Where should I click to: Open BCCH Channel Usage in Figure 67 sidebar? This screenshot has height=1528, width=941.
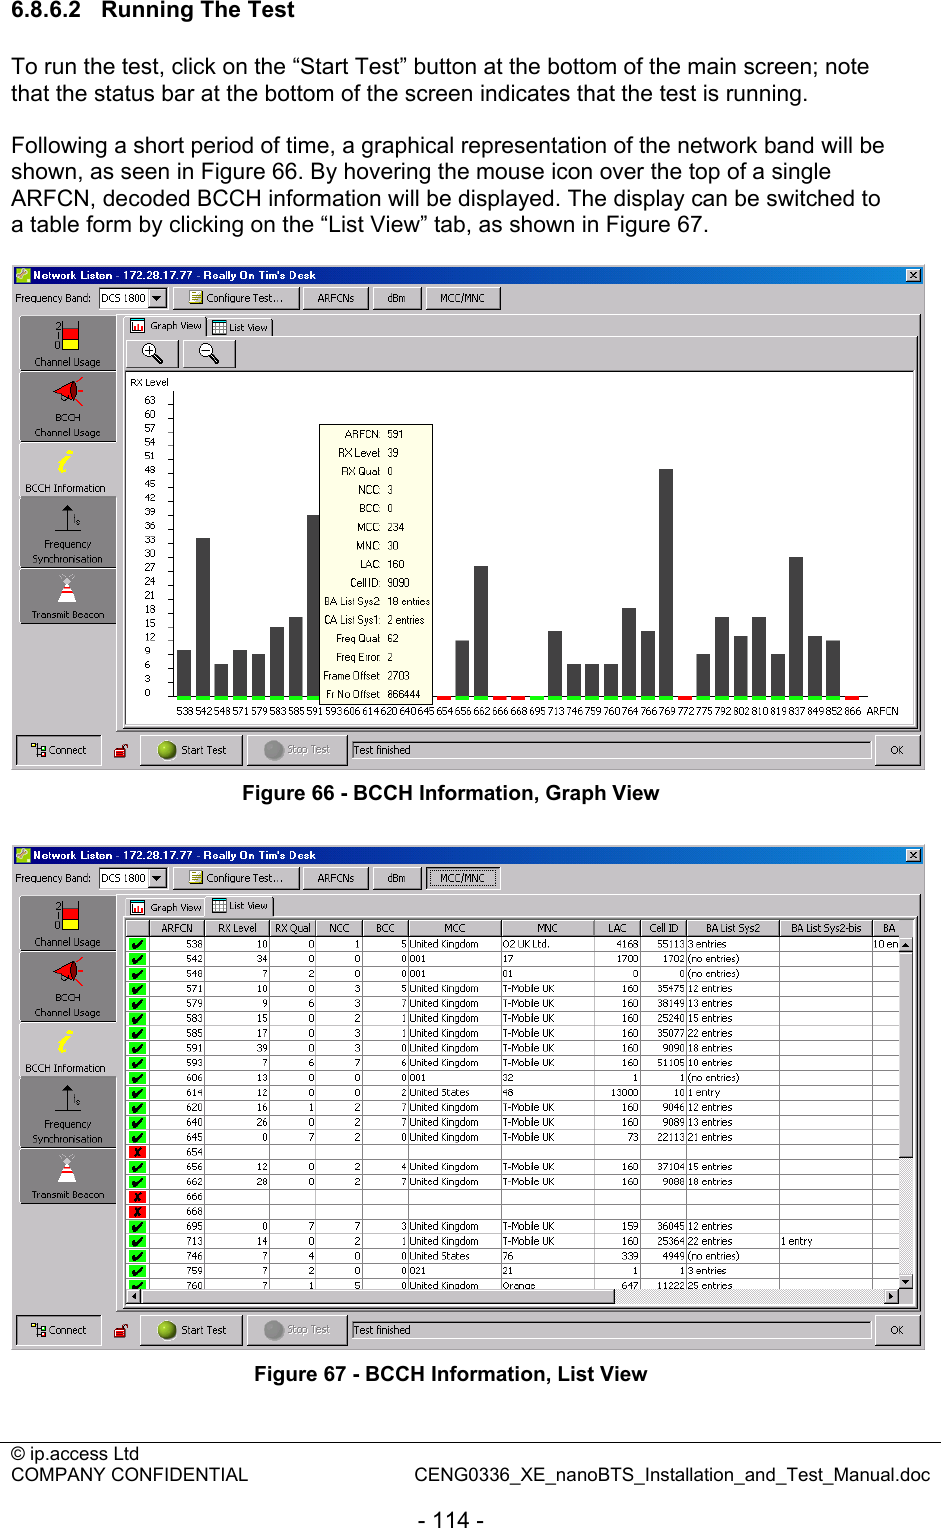click(67, 987)
